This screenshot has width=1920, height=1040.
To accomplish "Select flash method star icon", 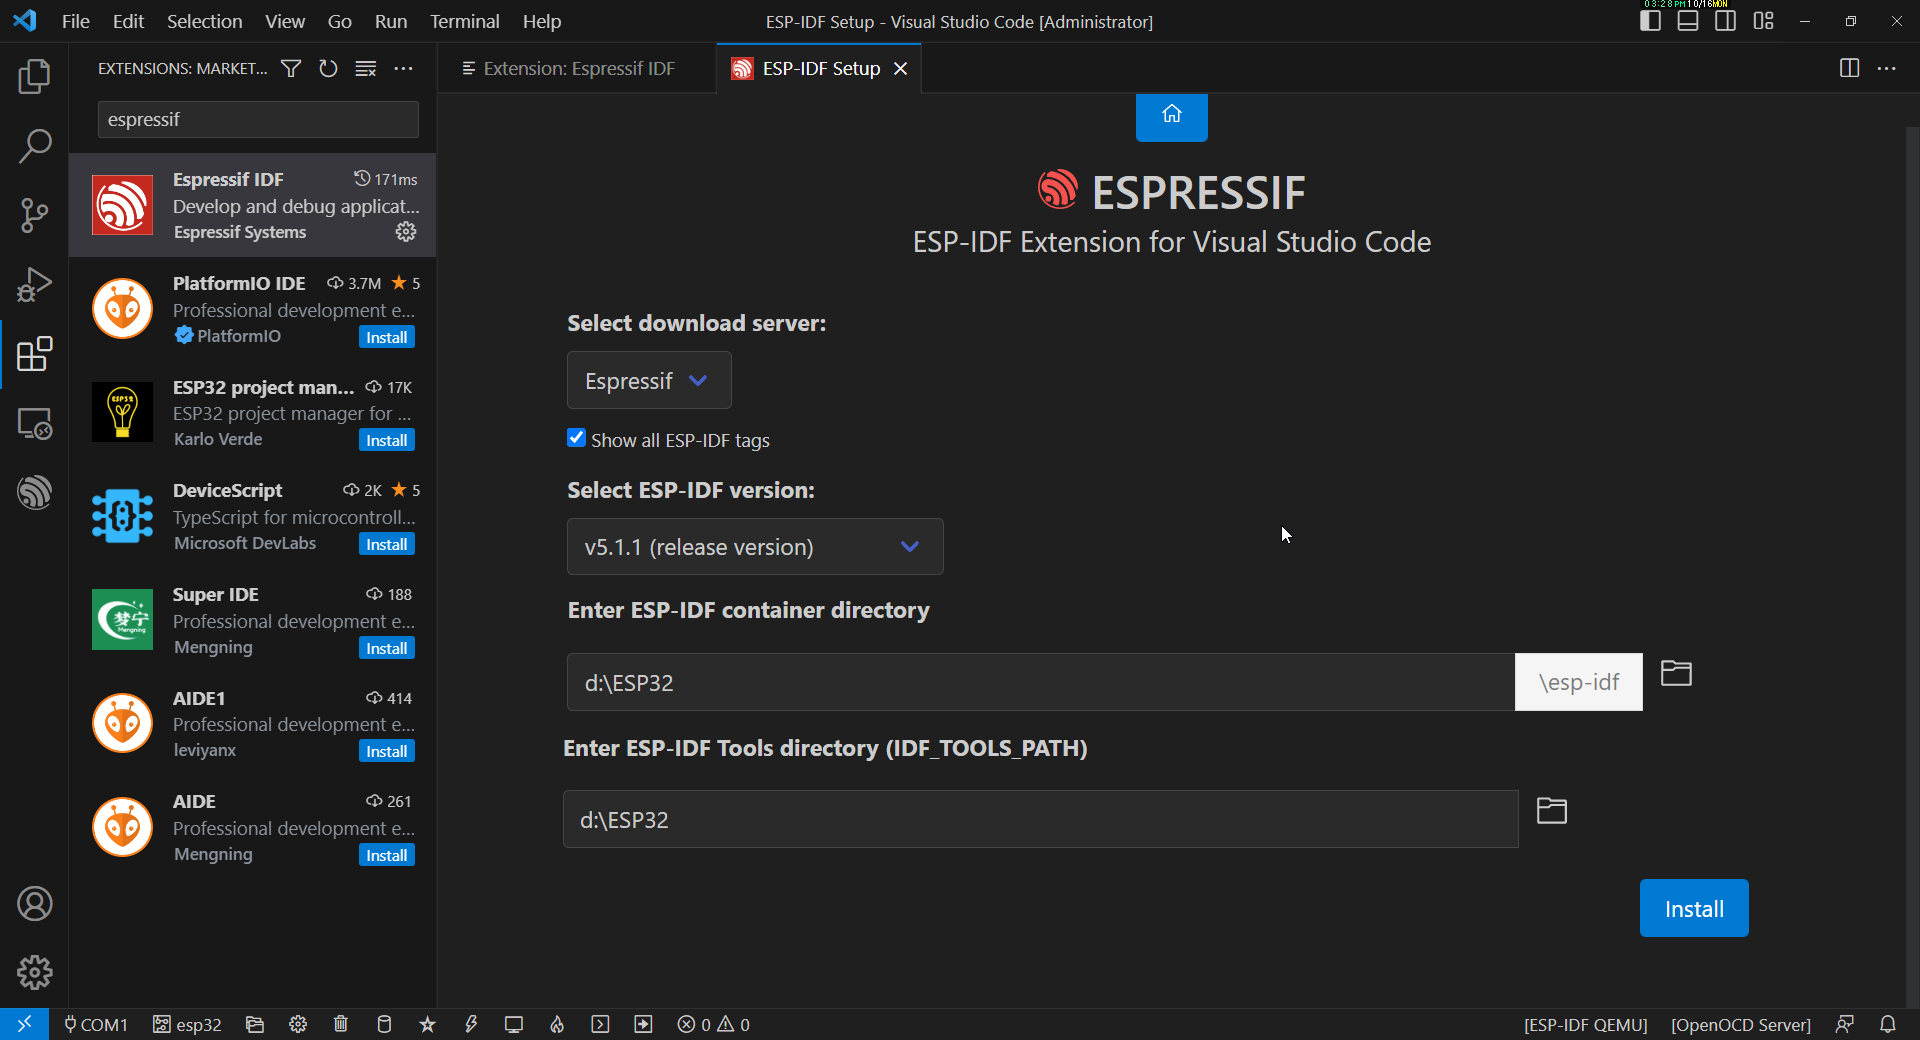I will point(427,1024).
